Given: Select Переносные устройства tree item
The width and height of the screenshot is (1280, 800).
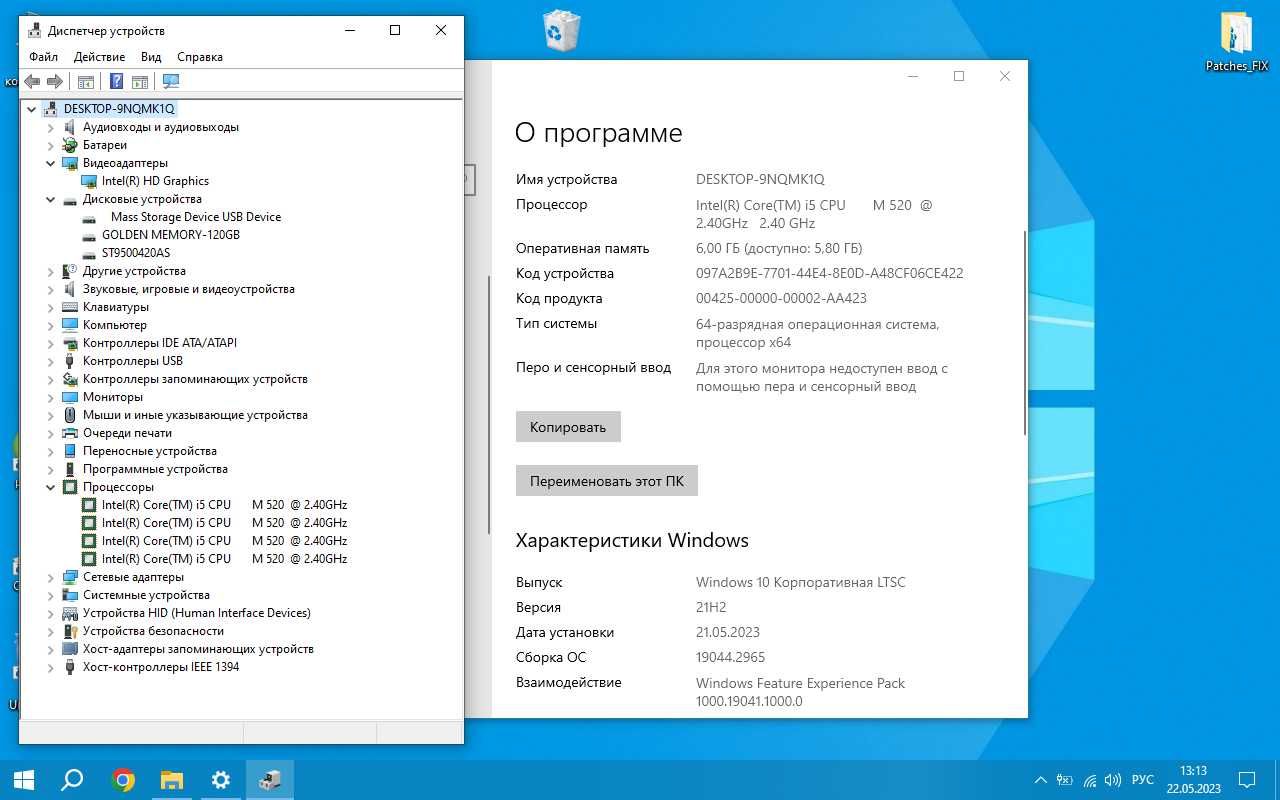Looking at the screenshot, I should 149,451.
